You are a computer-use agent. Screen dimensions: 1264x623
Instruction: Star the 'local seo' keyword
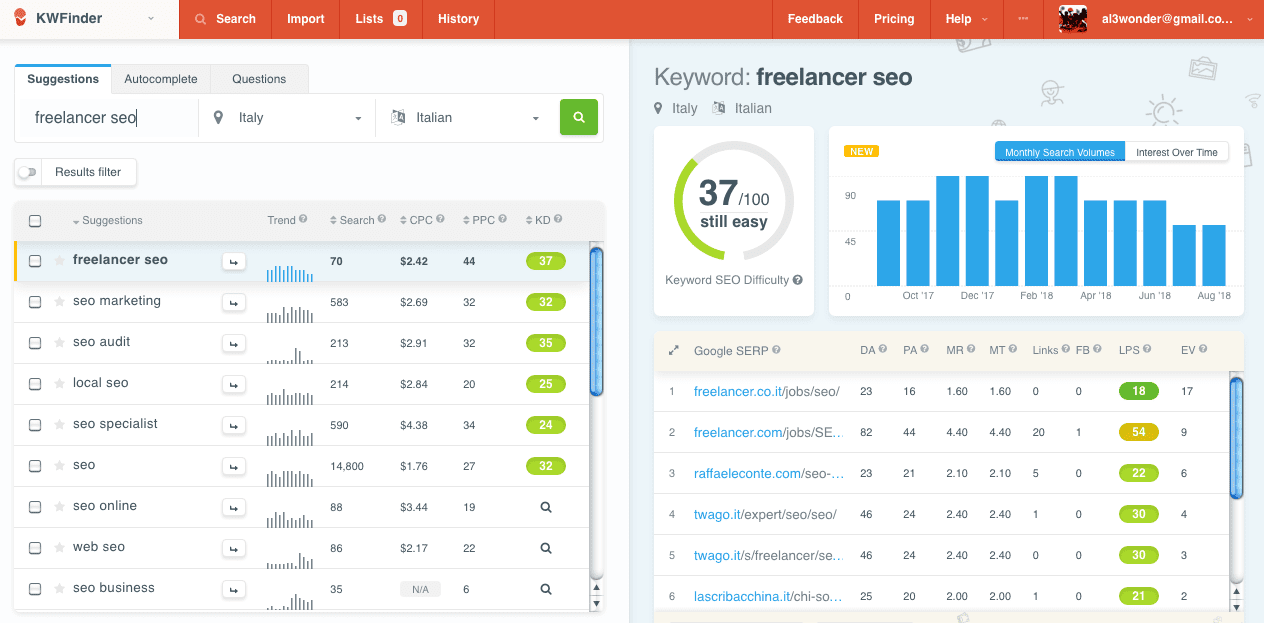pyautogui.click(x=59, y=384)
